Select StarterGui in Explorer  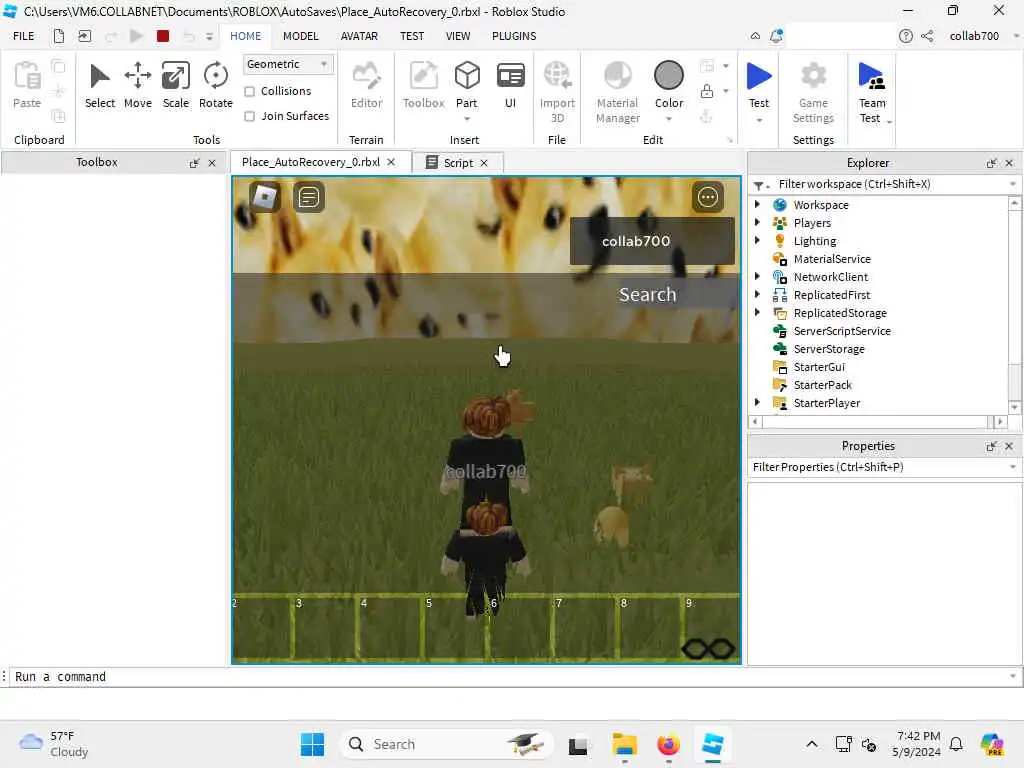[x=819, y=366]
